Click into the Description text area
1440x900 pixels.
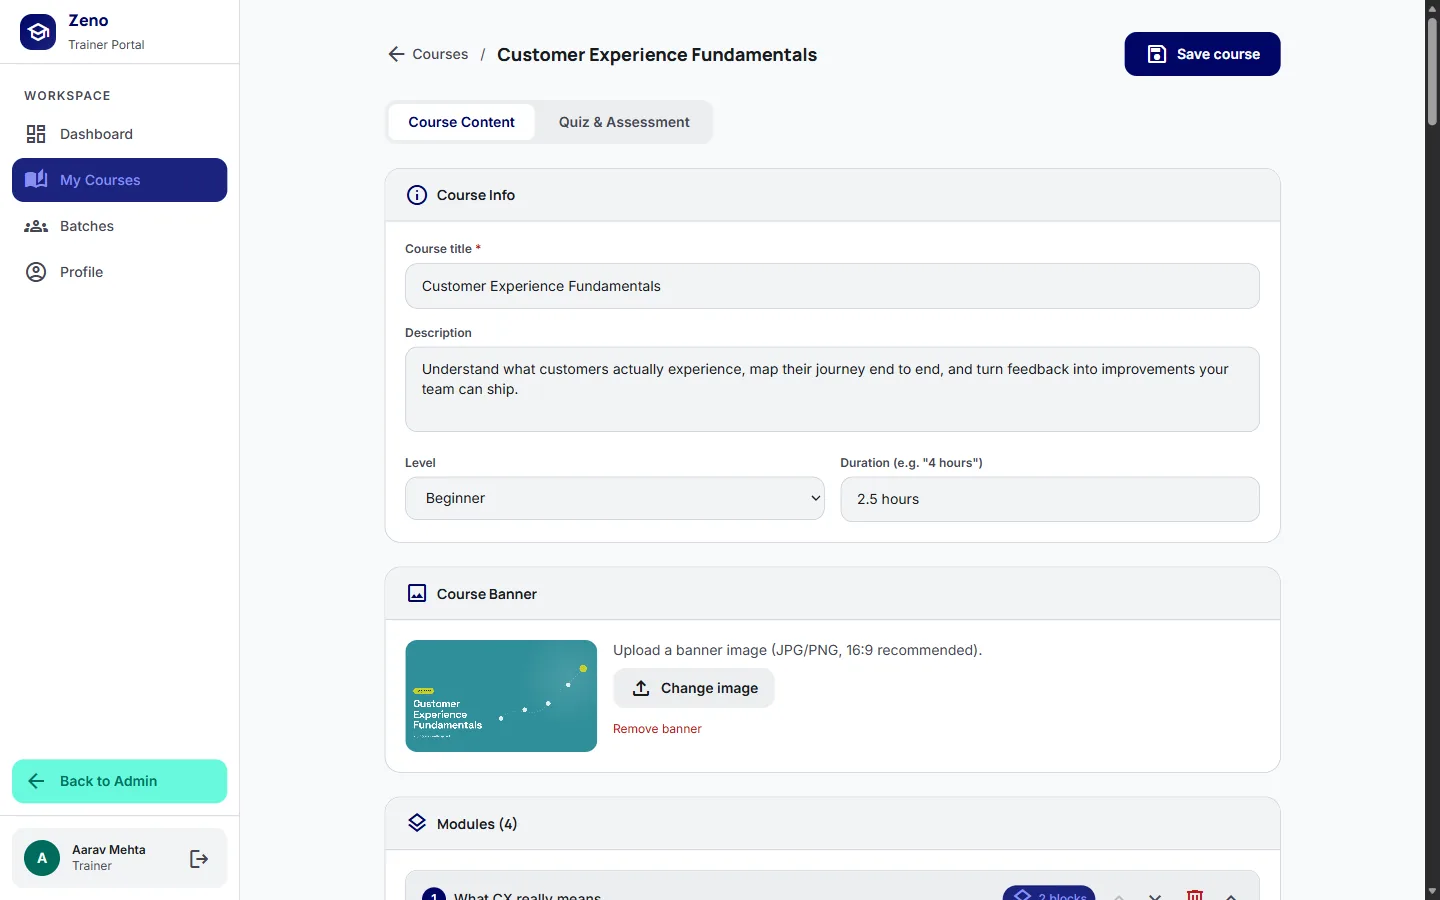pos(832,389)
